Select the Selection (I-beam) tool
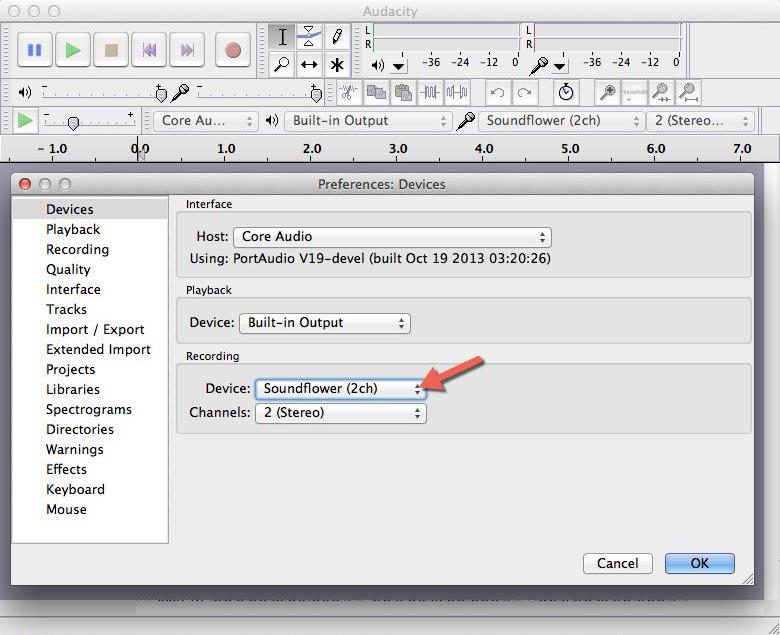This screenshot has width=780, height=635. coord(283,37)
